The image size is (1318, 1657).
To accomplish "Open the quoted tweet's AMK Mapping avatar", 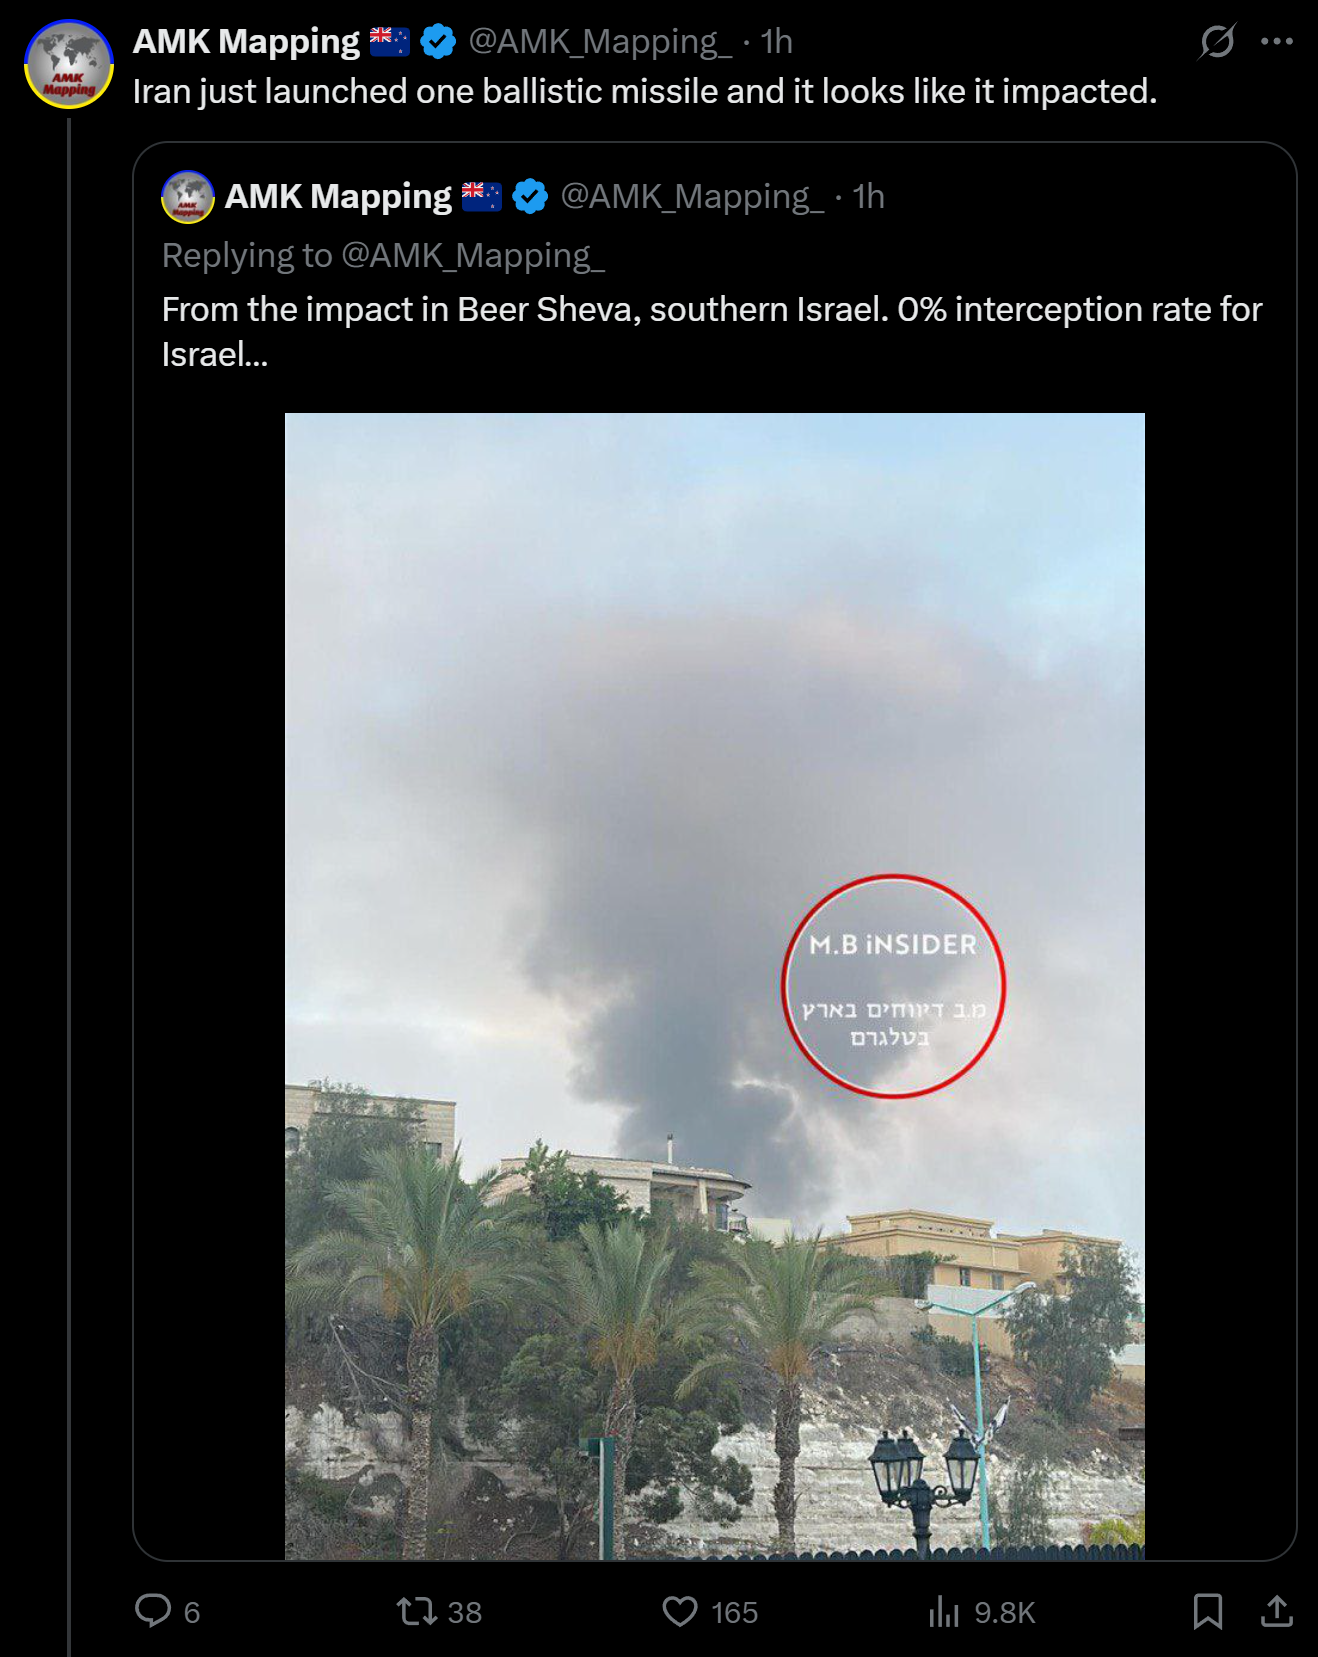I will click(x=188, y=196).
